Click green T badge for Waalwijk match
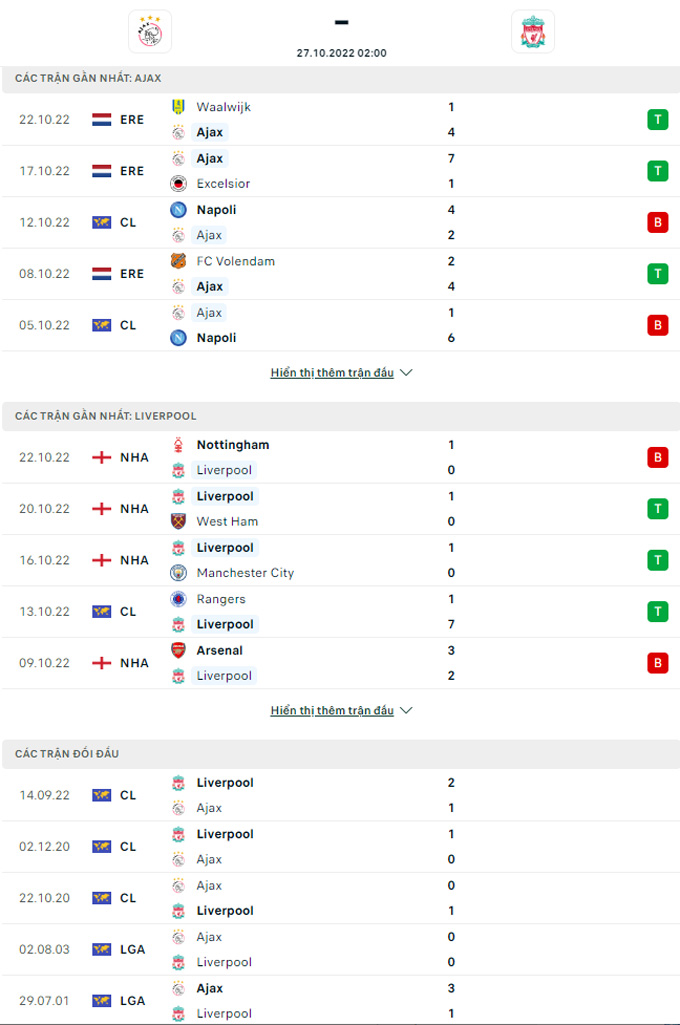 657,120
